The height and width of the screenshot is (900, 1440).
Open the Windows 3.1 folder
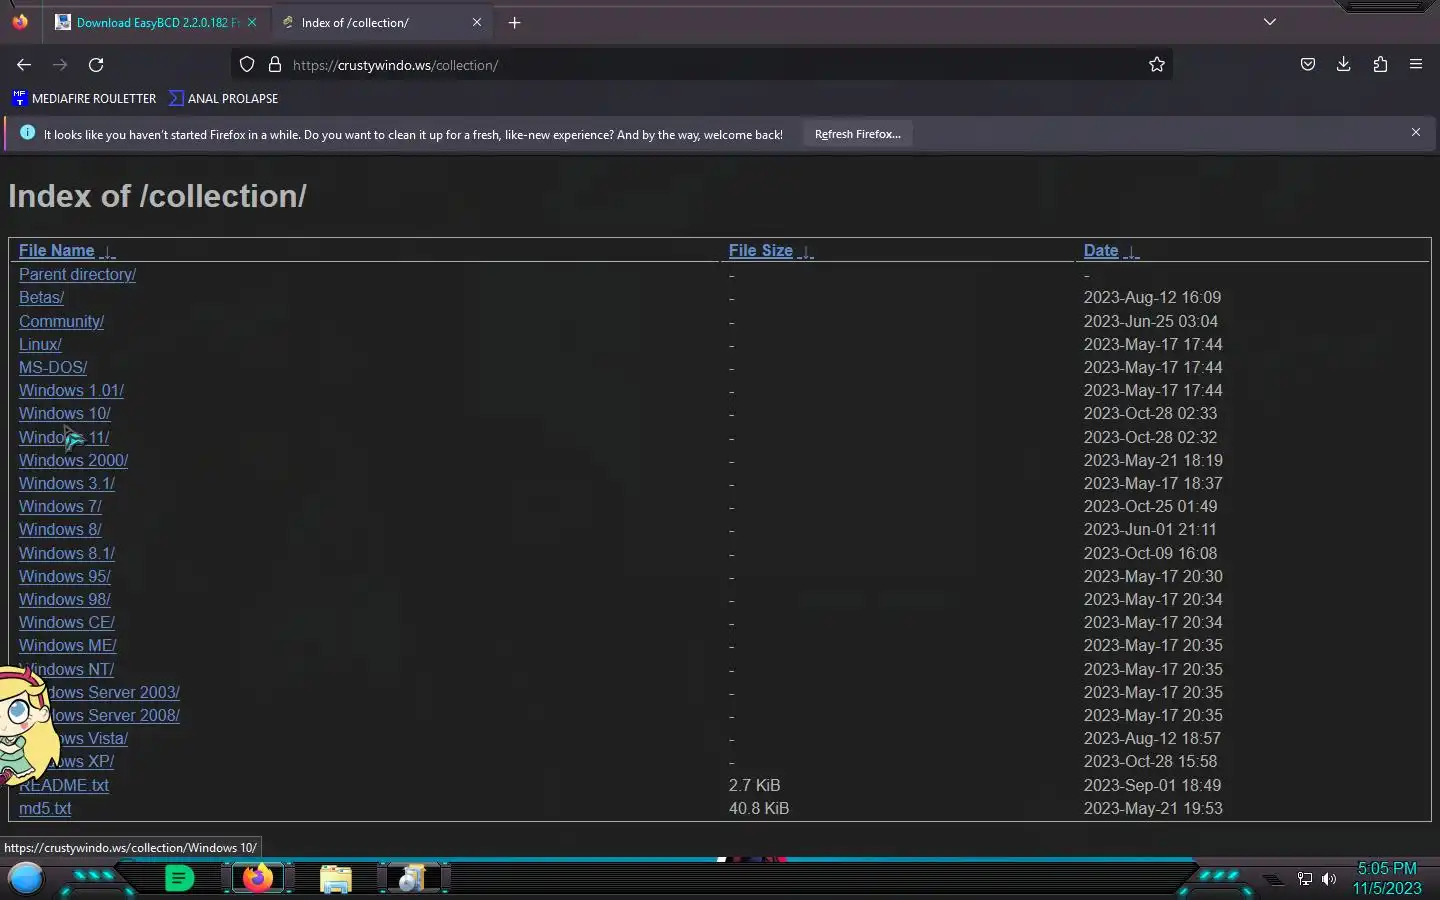(67, 483)
